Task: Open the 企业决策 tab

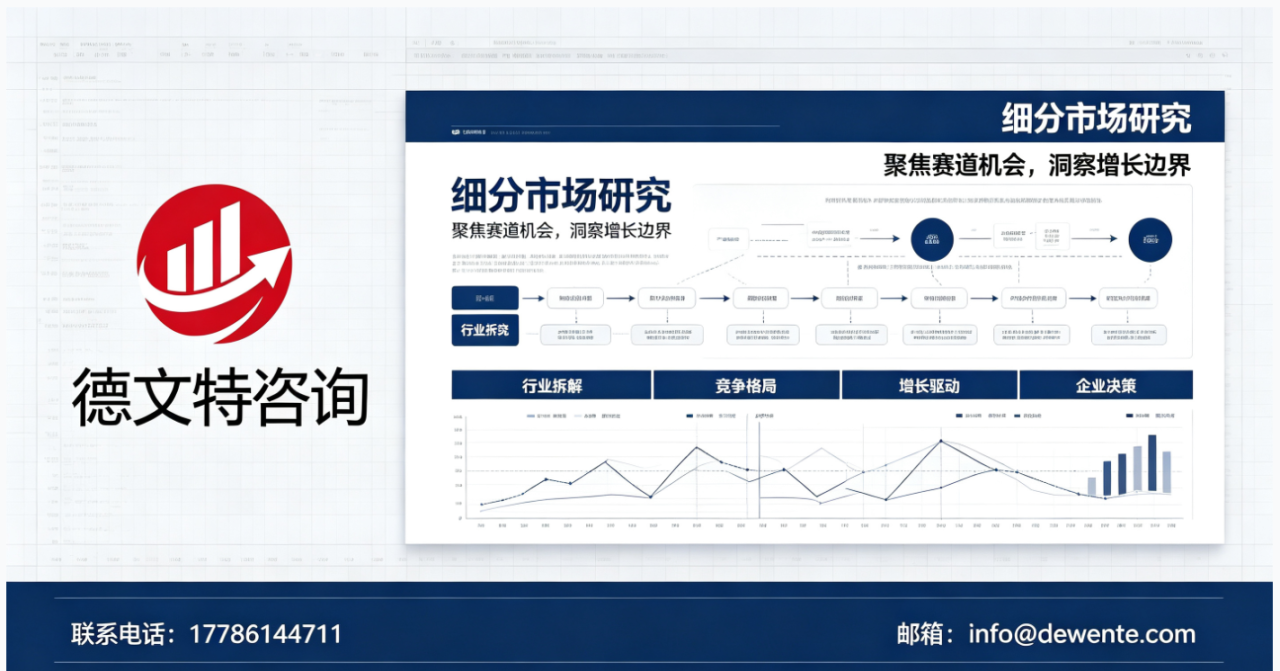Action: pos(1106,386)
